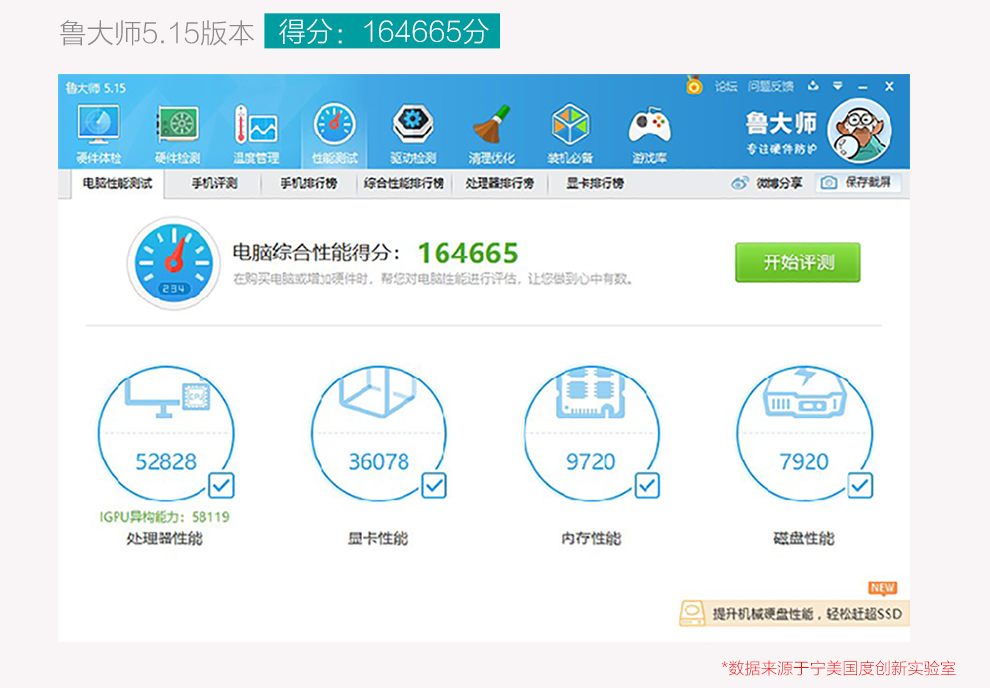Click the IGPU异构能力: 58119 text
The width and height of the screenshot is (990, 688).
[165, 517]
